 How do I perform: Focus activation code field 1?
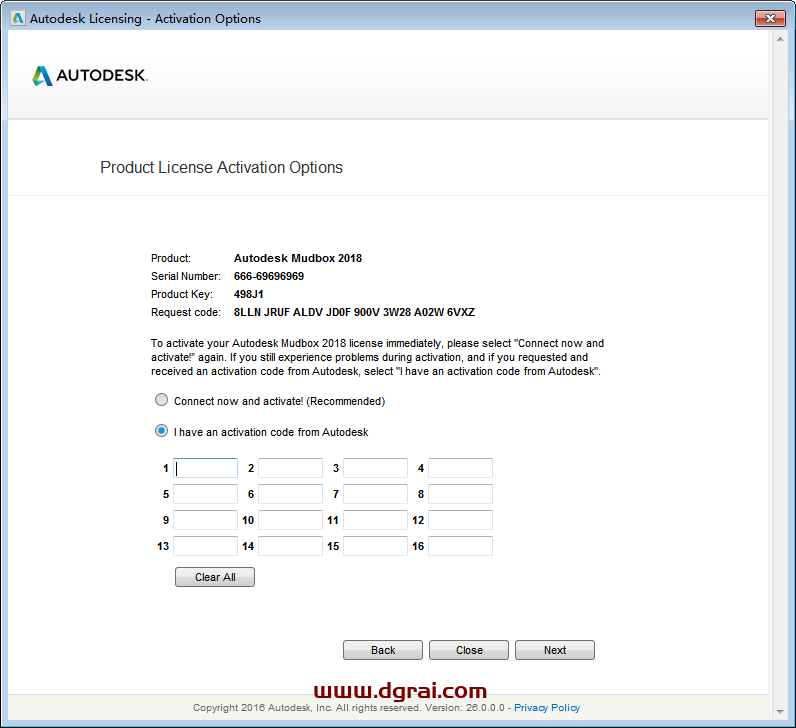pos(206,468)
